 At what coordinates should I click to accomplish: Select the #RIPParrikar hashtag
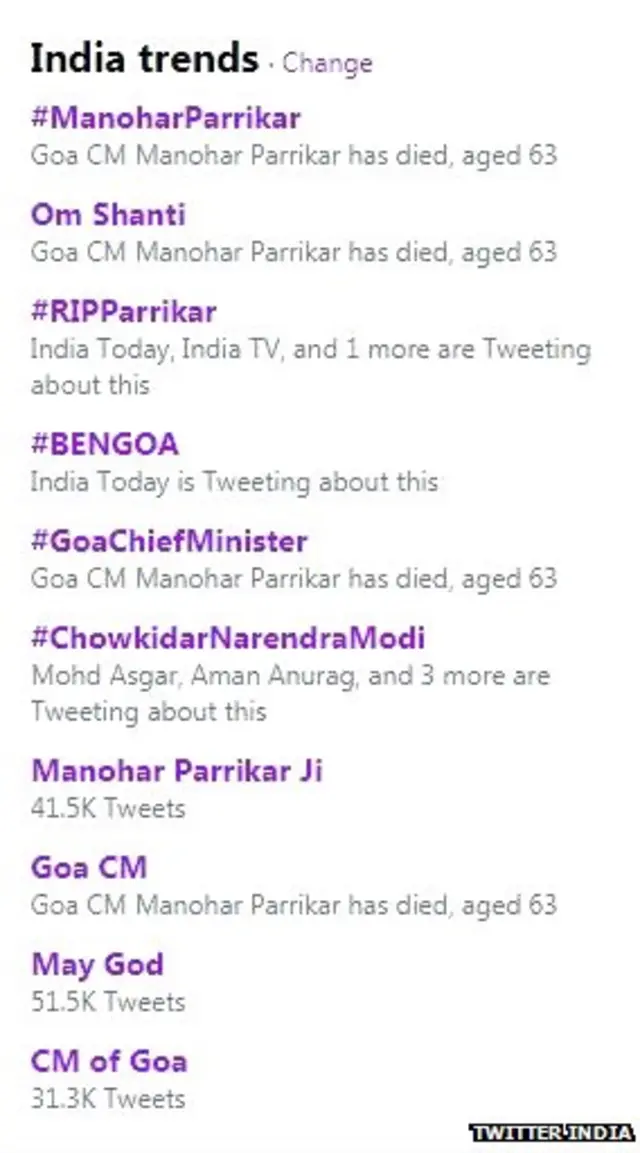click(x=123, y=311)
